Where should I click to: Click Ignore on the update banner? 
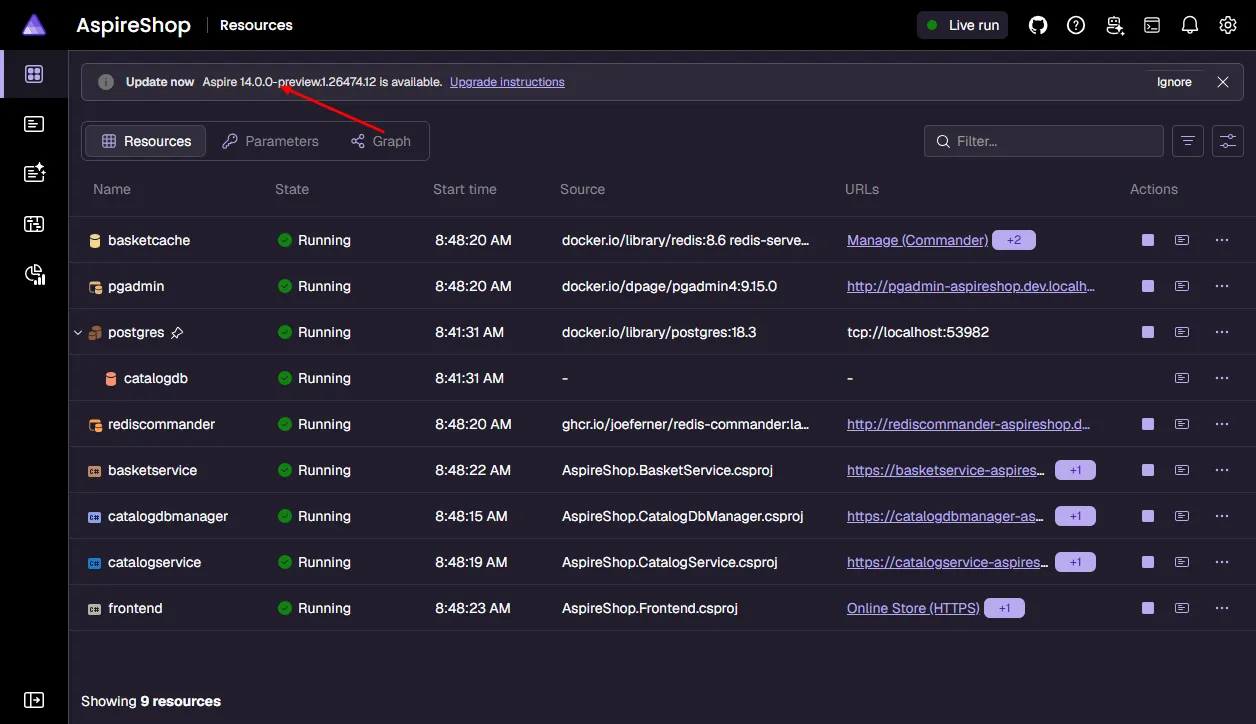click(x=1174, y=82)
